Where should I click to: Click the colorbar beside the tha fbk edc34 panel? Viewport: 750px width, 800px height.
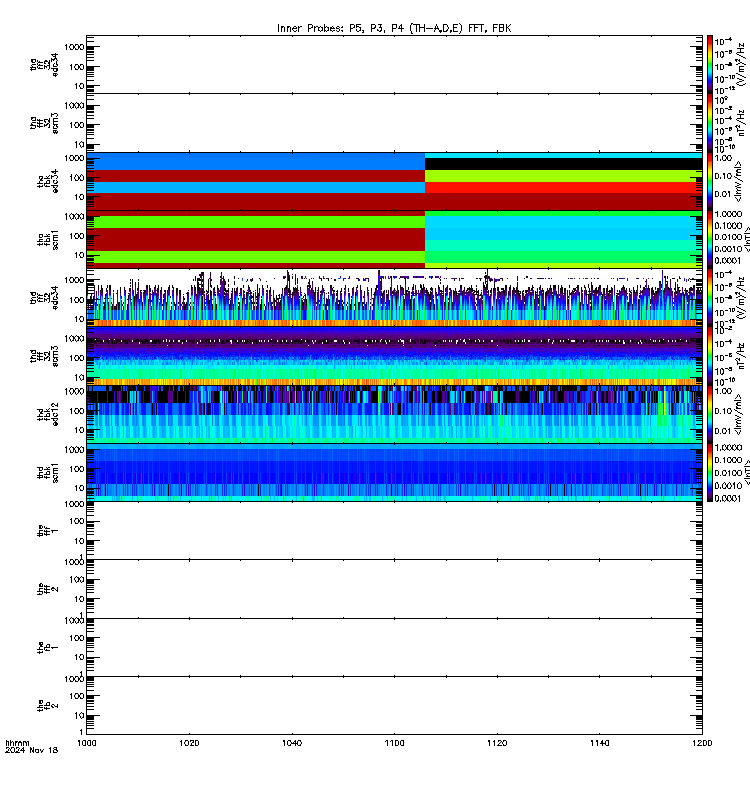[710, 181]
